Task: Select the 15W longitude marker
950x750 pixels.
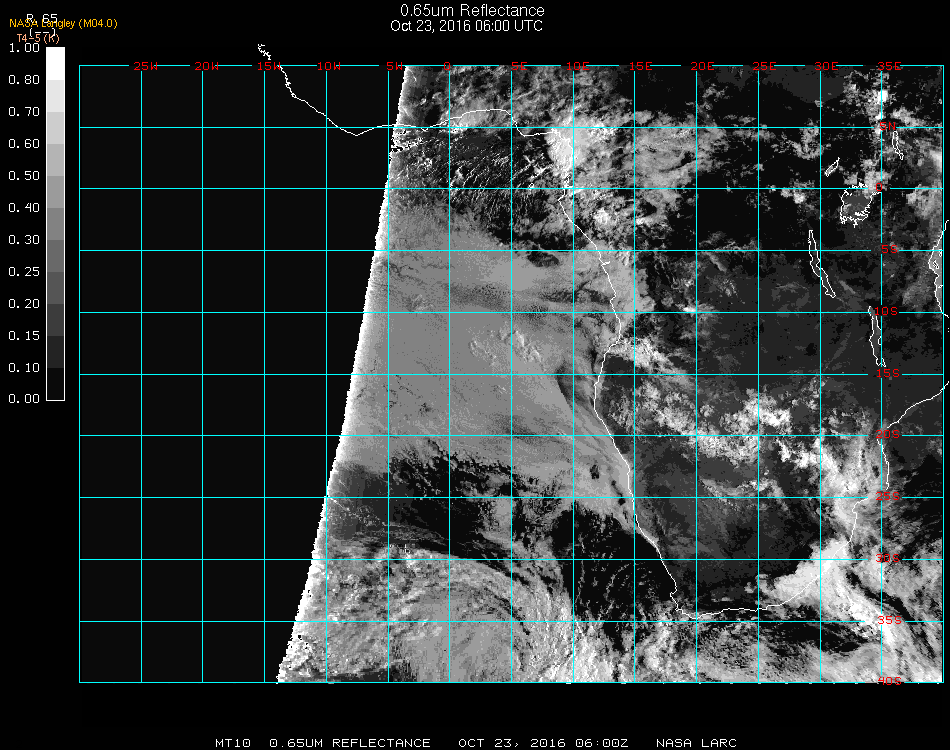Action: [x=268, y=67]
